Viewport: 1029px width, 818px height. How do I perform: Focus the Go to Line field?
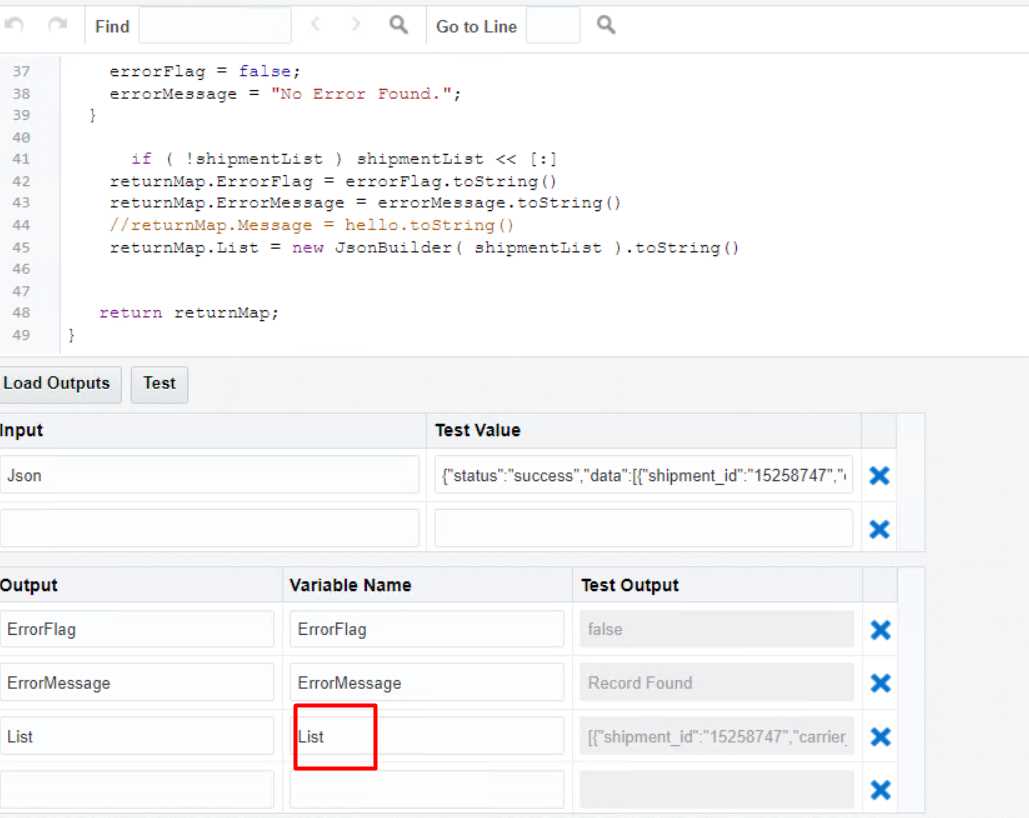pos(553,26)
